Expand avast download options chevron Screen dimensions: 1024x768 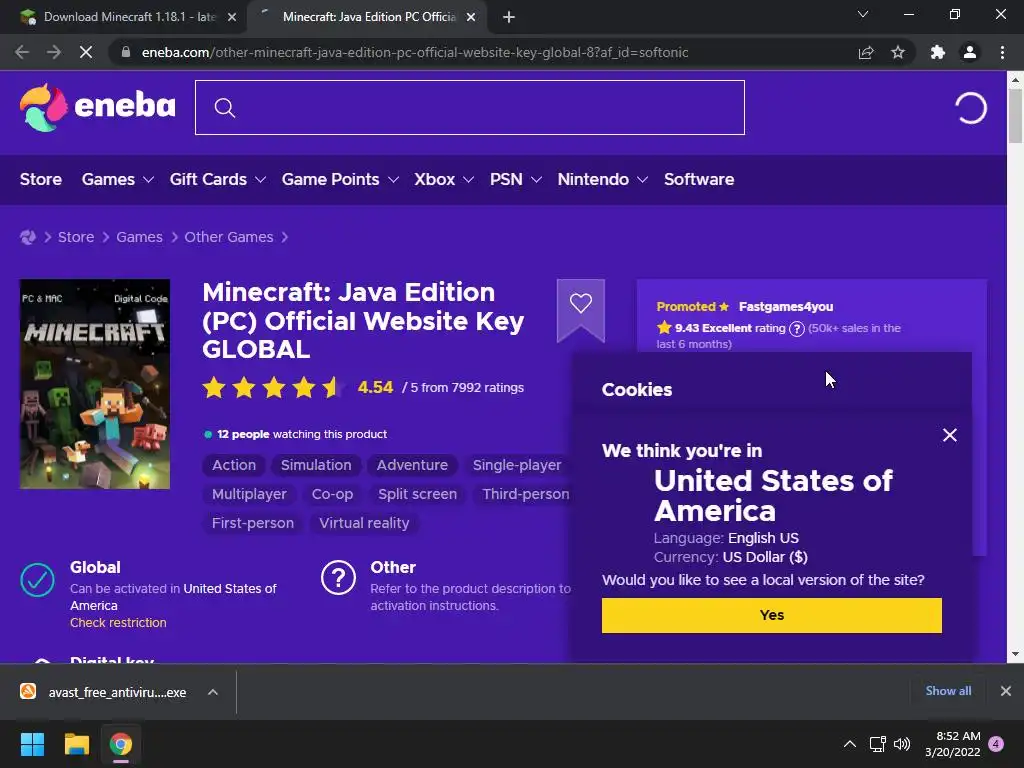(213, 692)
